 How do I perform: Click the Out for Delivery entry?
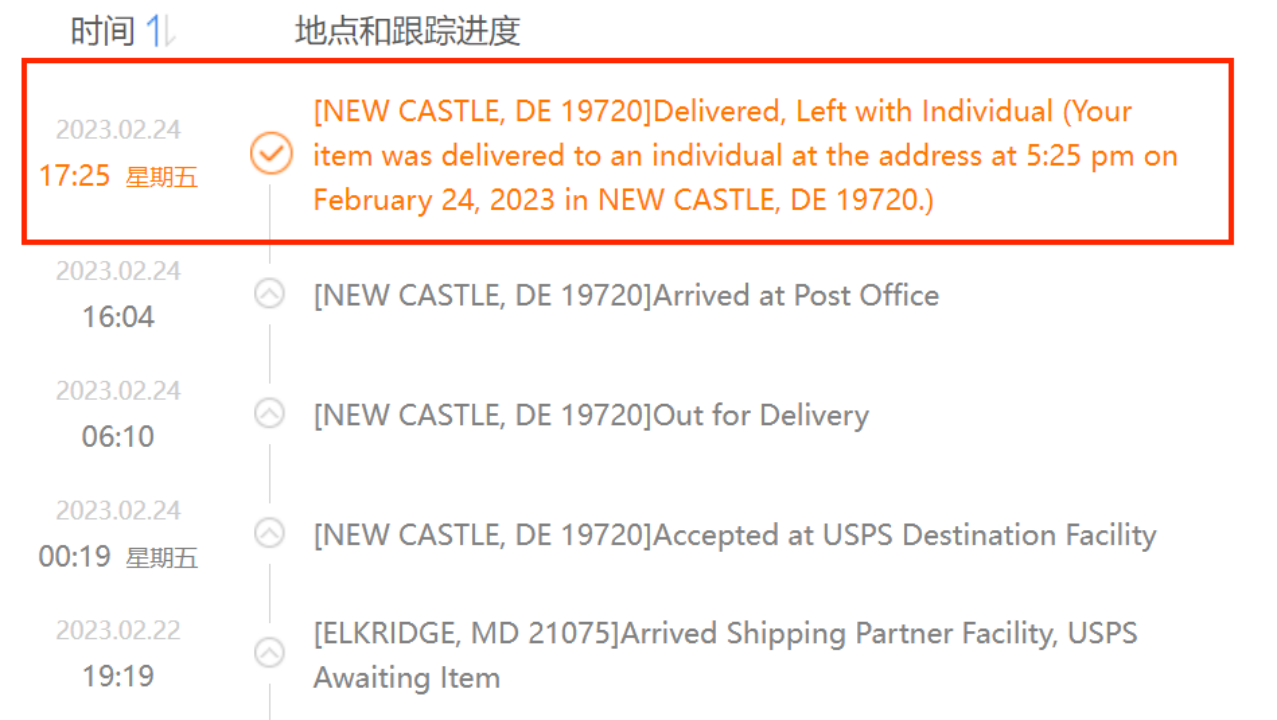coord(591,415)
